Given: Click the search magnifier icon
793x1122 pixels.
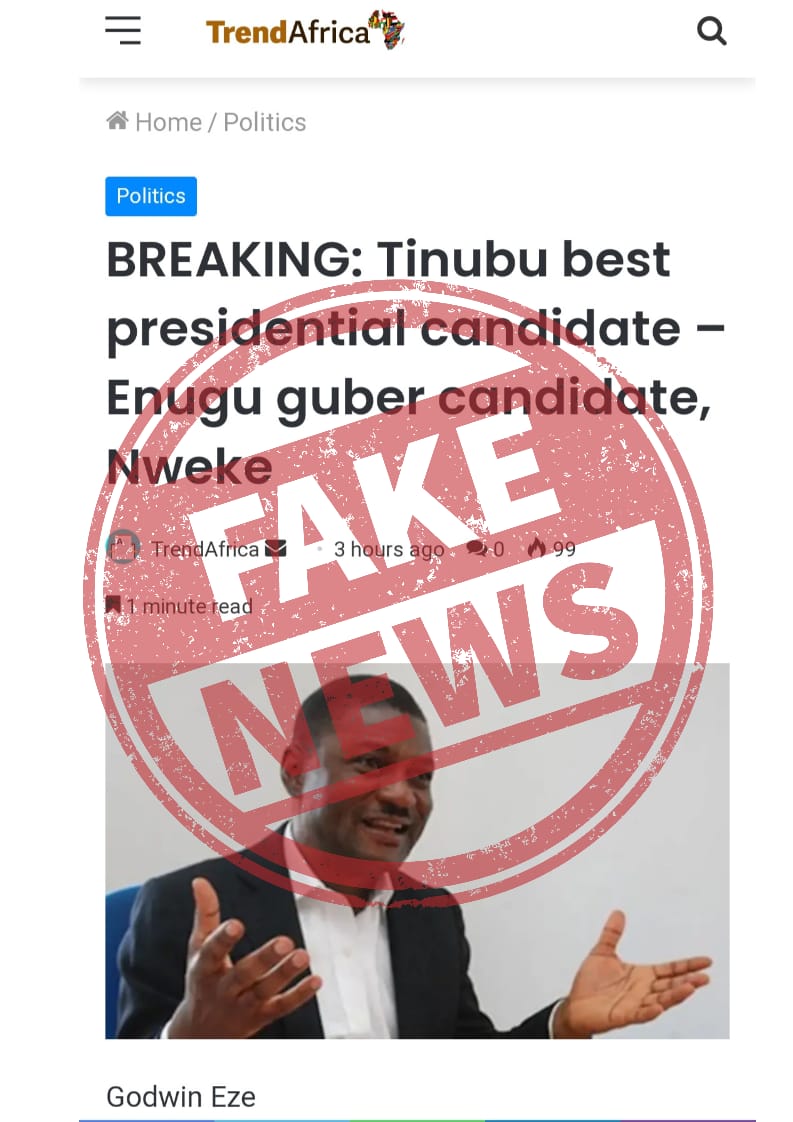Looking at the screenshot, I should coord(711,31).
